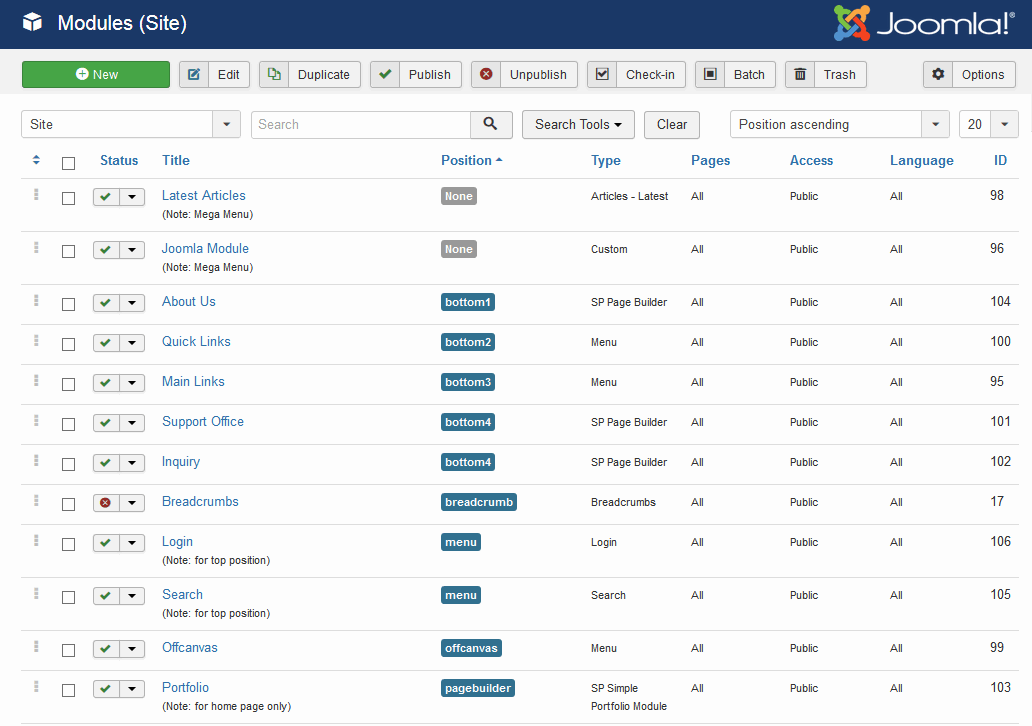Sort modules by the Access column header

tap(811, 160)
